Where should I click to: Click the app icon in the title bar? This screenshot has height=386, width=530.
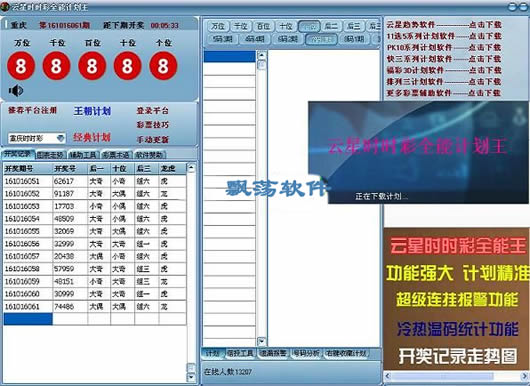point(5,6)
